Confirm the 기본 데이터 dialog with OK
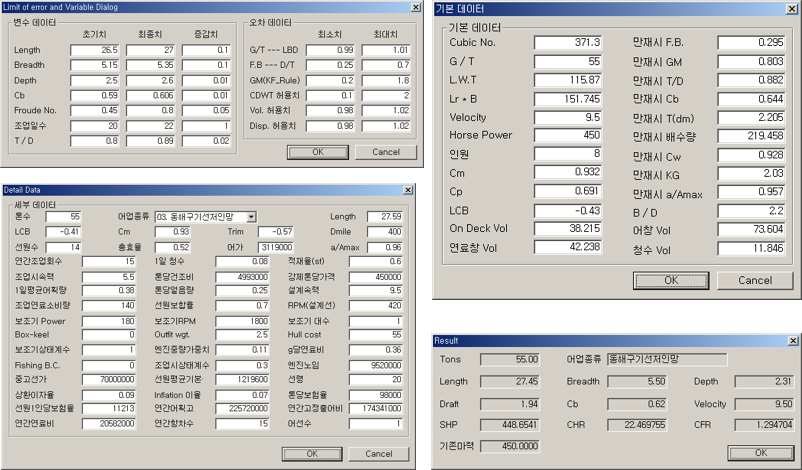This screenshot has height=470, width=802. [x=670, y=281]
